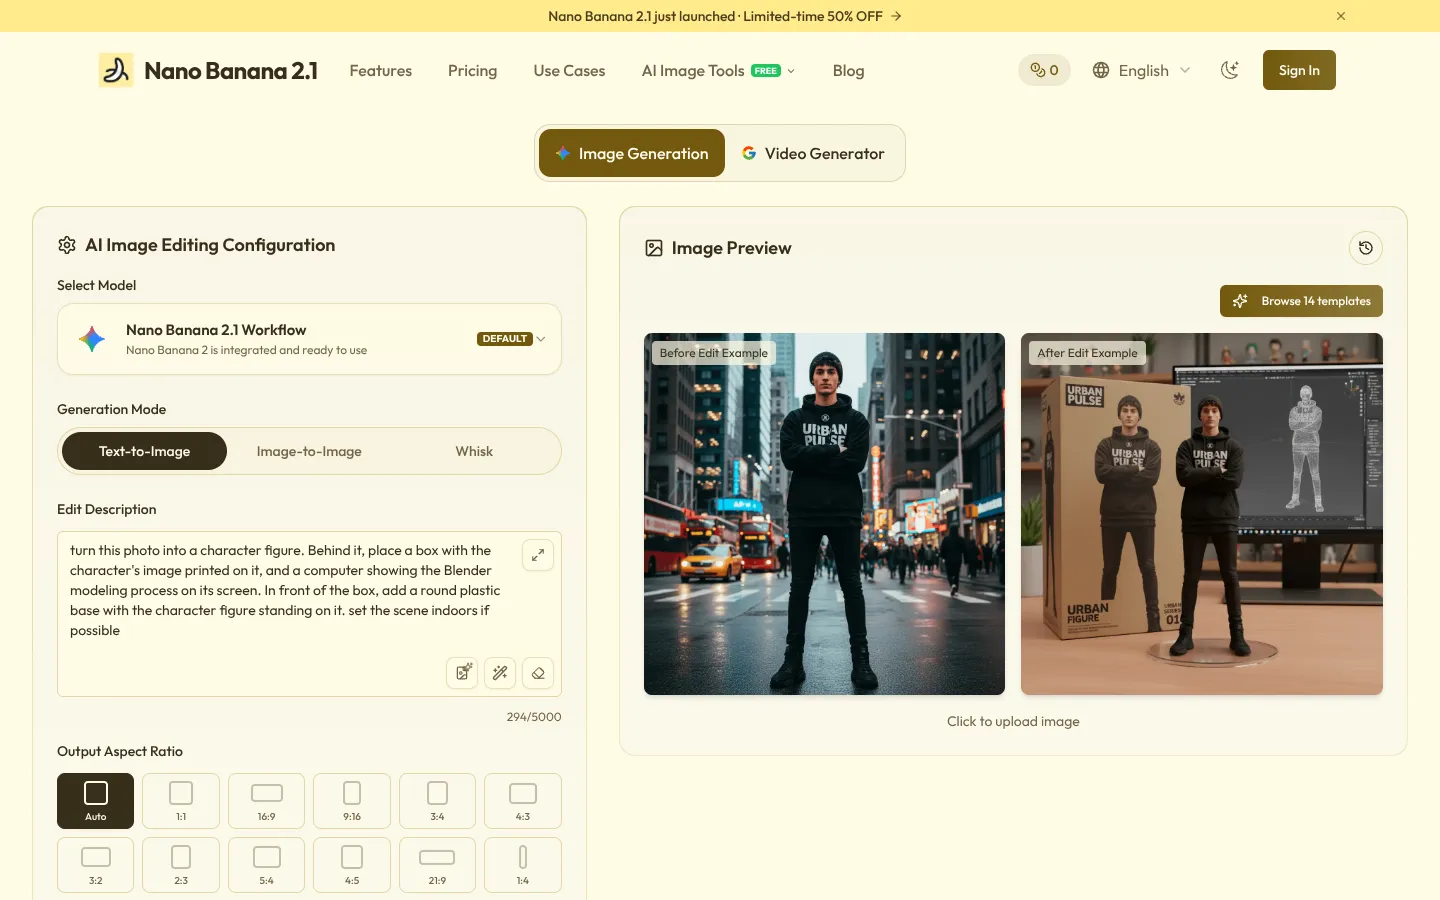1440x900 pixels.
Task: Choose the 16:9 aspect ratio
Action: tap(267, 801)
